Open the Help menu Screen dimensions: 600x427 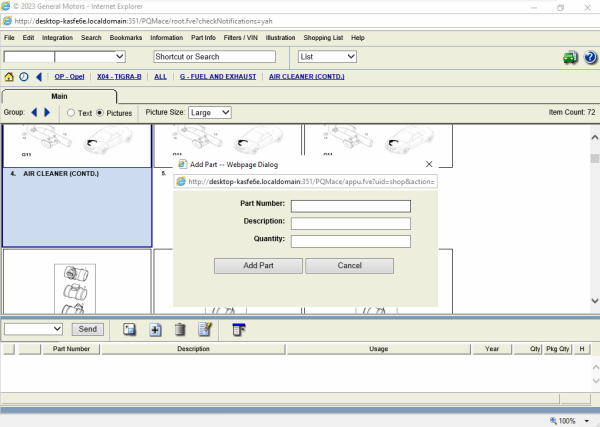358,38
